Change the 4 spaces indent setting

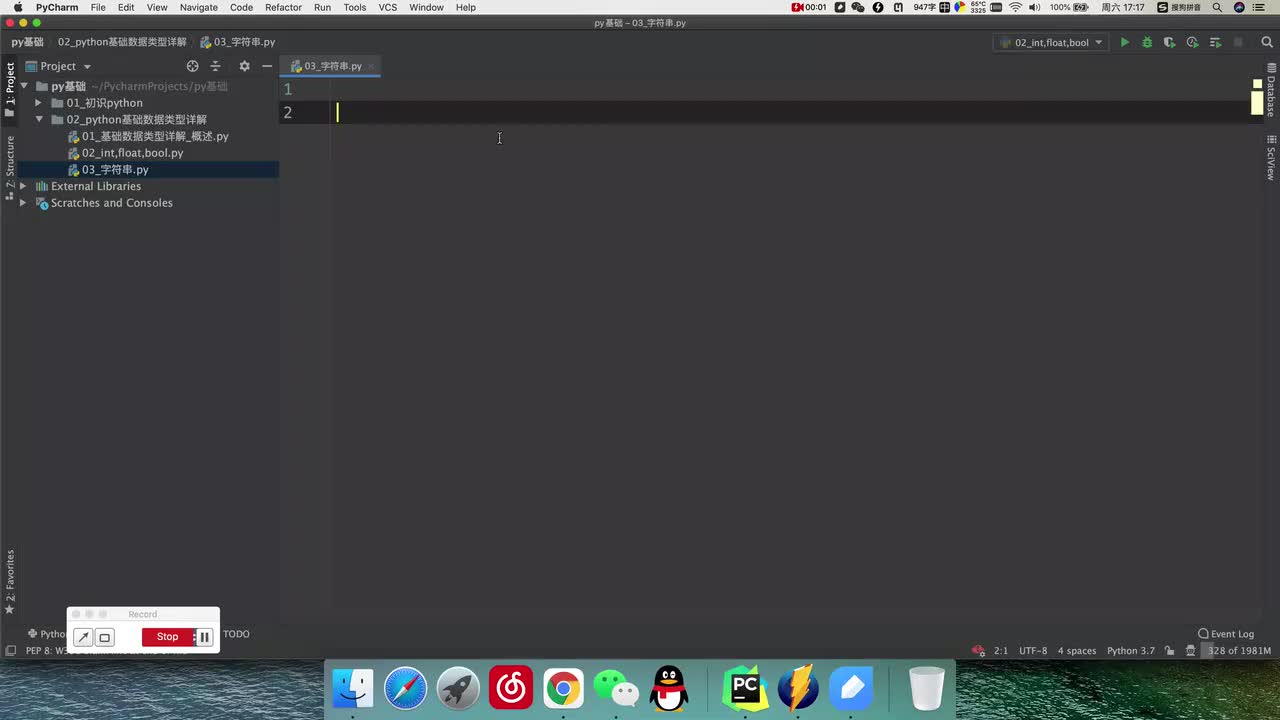1077,651
